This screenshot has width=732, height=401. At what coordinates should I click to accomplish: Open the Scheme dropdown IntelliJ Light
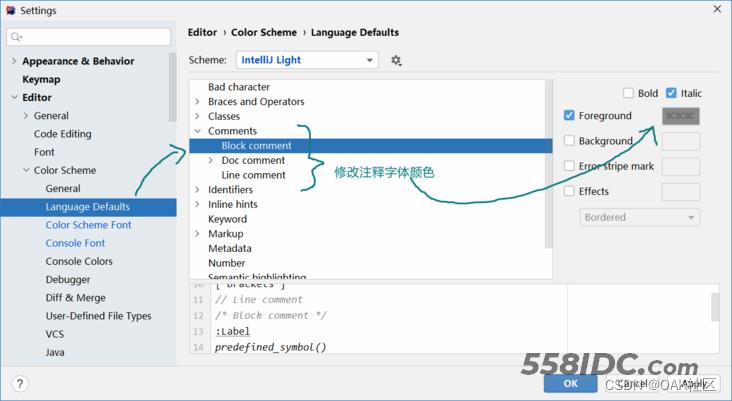[306, 60]
